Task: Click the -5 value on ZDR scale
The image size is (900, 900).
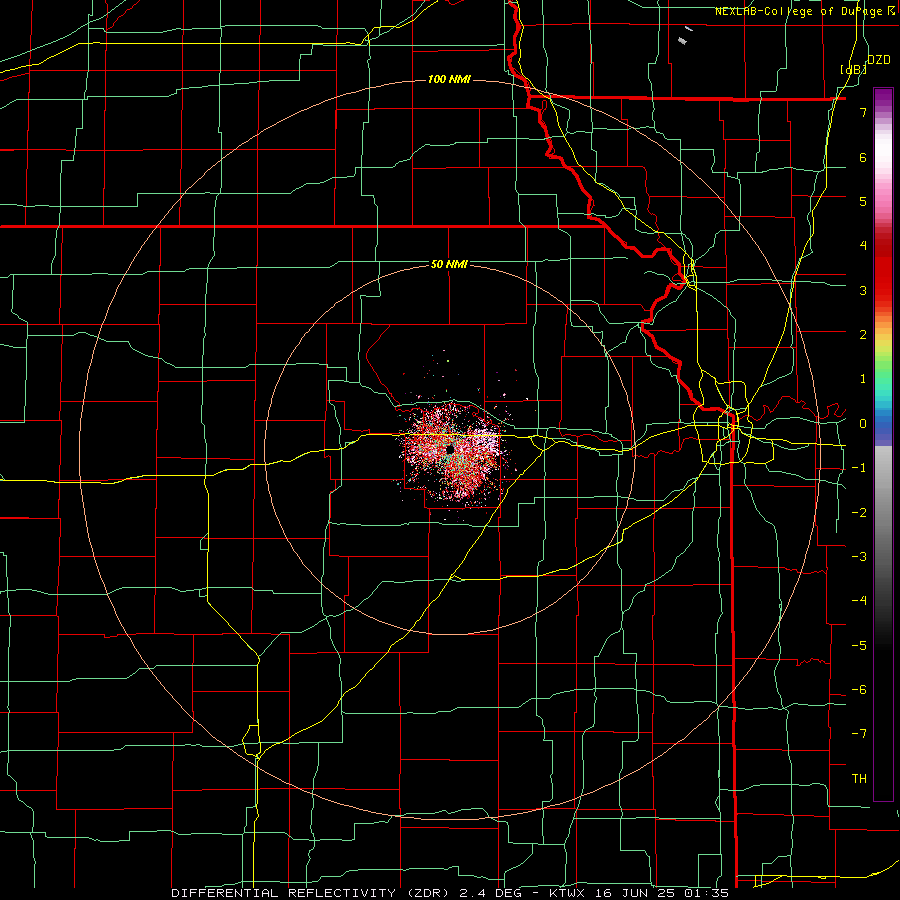Action: coord(859,646)
